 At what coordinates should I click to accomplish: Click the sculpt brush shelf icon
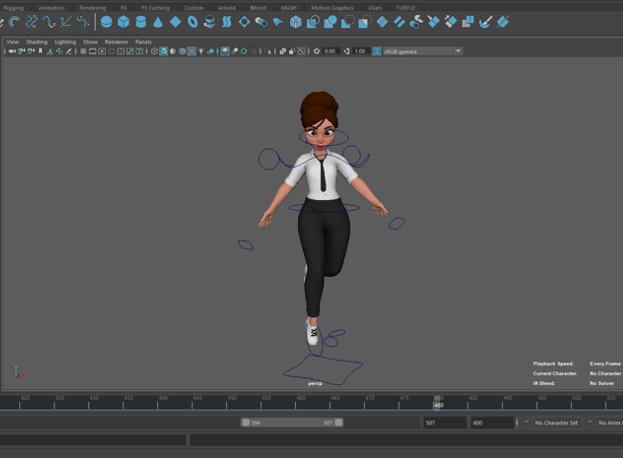pyautogui.click(x=486, y=22)
